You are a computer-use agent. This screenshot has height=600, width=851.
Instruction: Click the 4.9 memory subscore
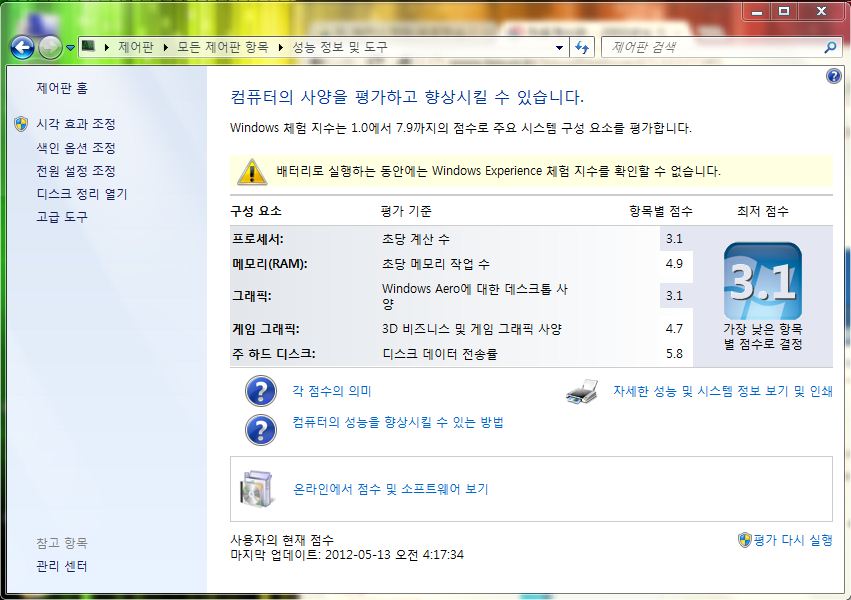pyautogui.click(x=674, y=264)
